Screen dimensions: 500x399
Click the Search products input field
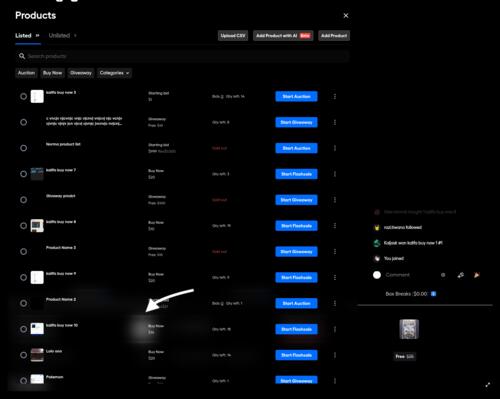point(182,56)
